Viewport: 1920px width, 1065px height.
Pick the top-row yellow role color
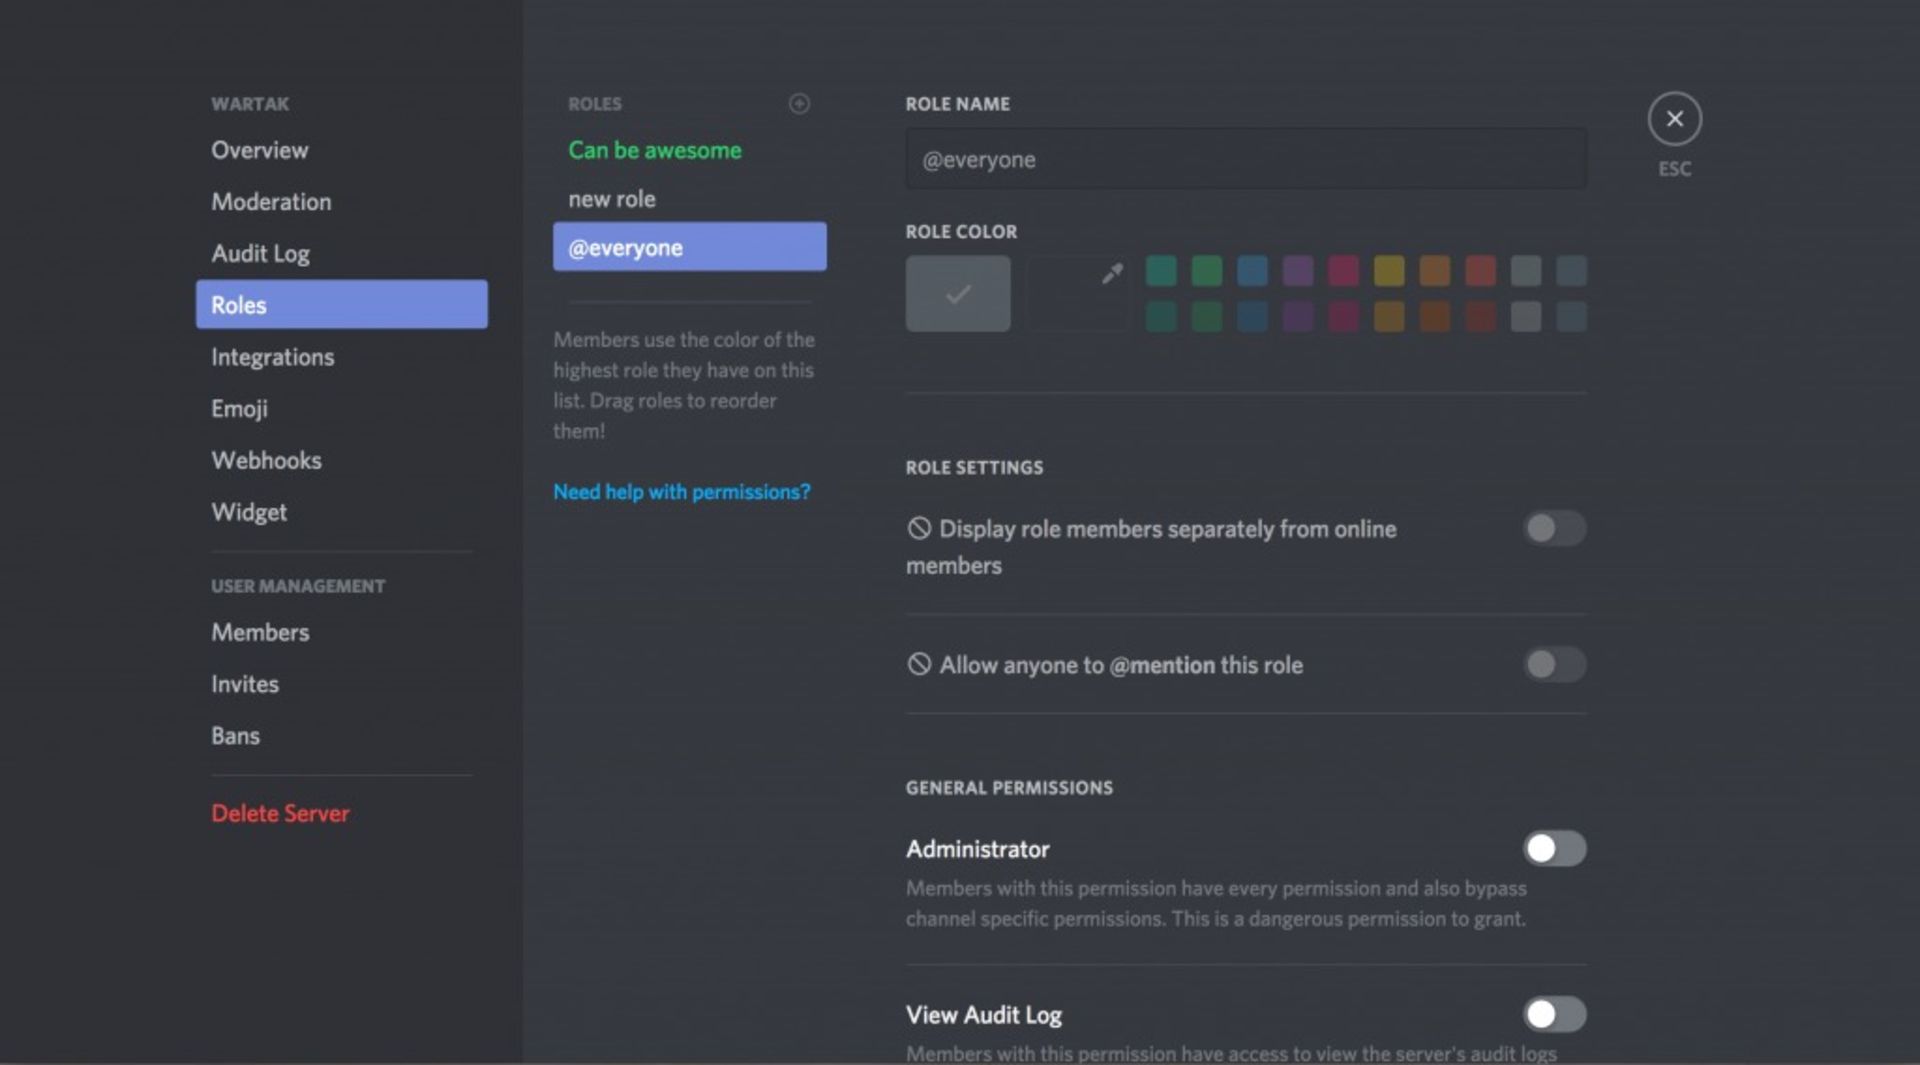point(1389,271)
